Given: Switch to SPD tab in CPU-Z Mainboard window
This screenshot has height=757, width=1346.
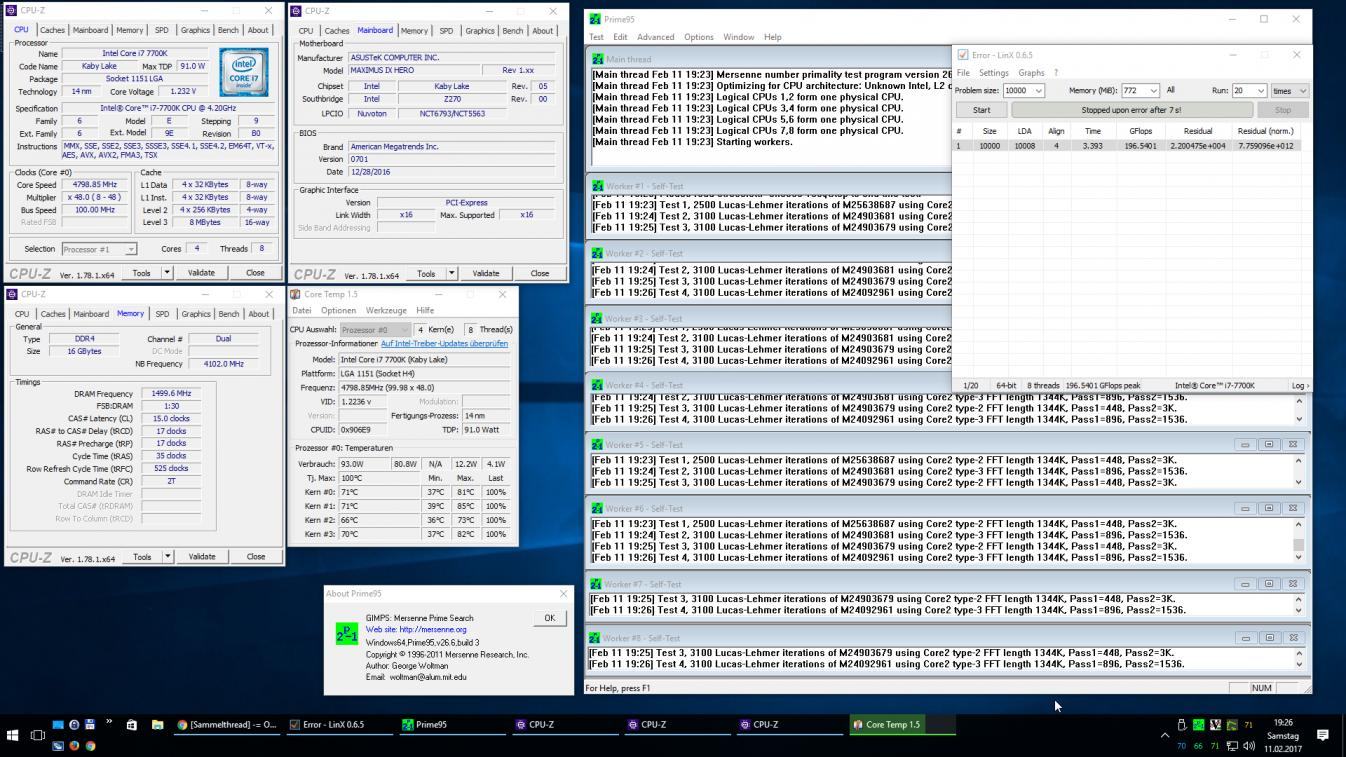Looking at the screenshot, I should tap(446, 31).
